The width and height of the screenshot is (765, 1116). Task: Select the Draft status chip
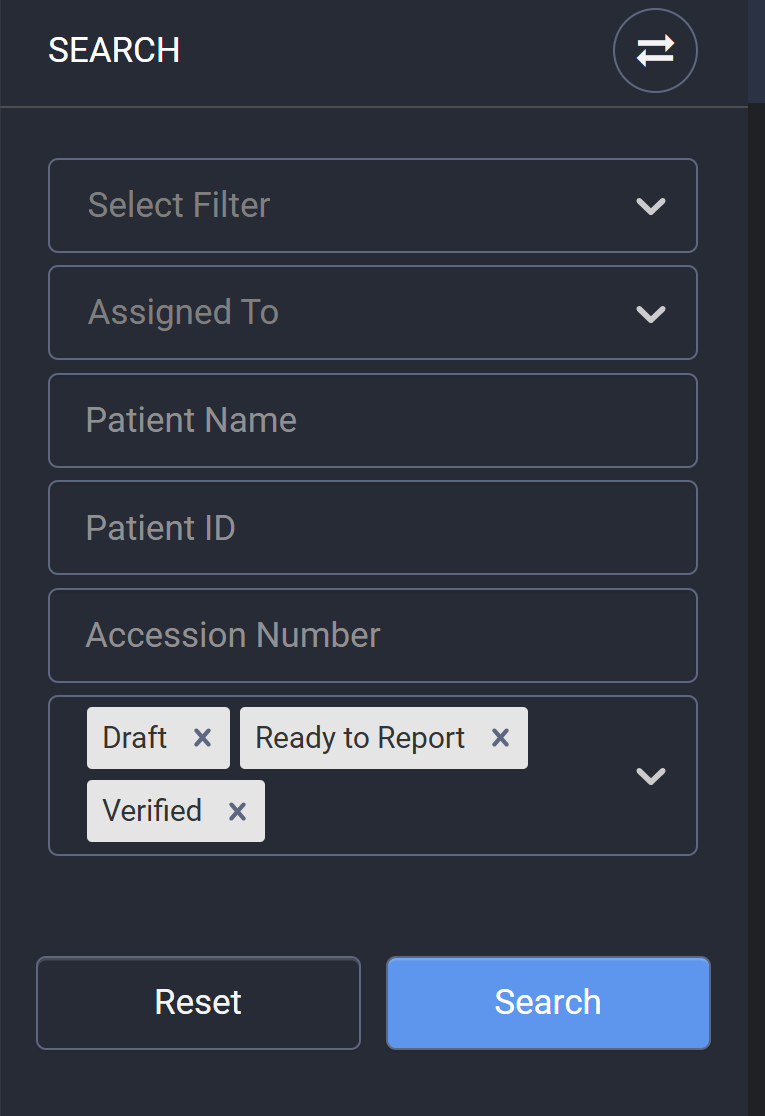[x=135, y=738]
